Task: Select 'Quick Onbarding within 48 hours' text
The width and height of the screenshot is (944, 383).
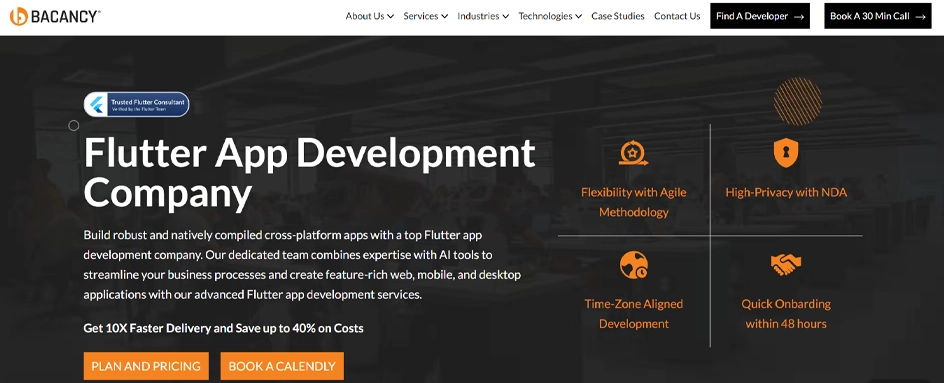Action: point(786,314)
